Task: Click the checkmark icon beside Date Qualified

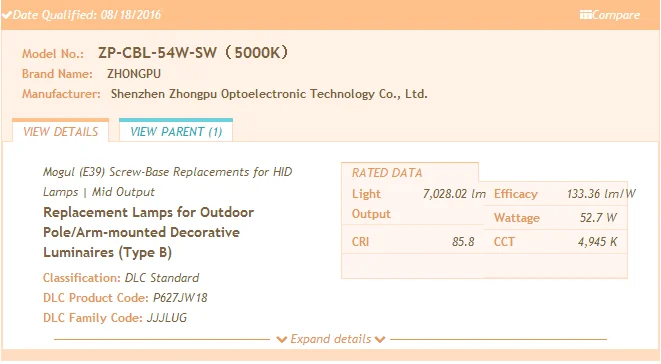Action: click(x=7, y=15)
